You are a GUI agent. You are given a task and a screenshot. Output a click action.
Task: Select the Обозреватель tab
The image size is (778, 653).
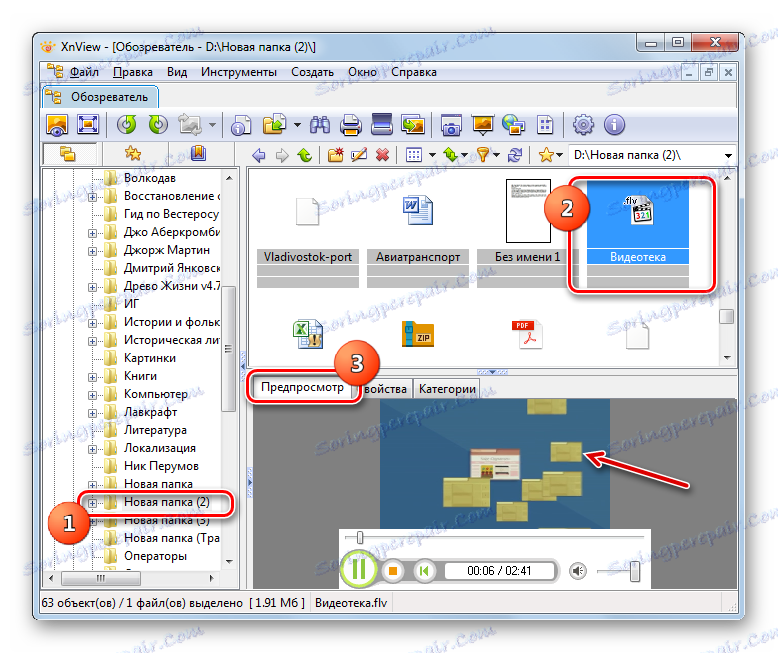click(101, 97)
